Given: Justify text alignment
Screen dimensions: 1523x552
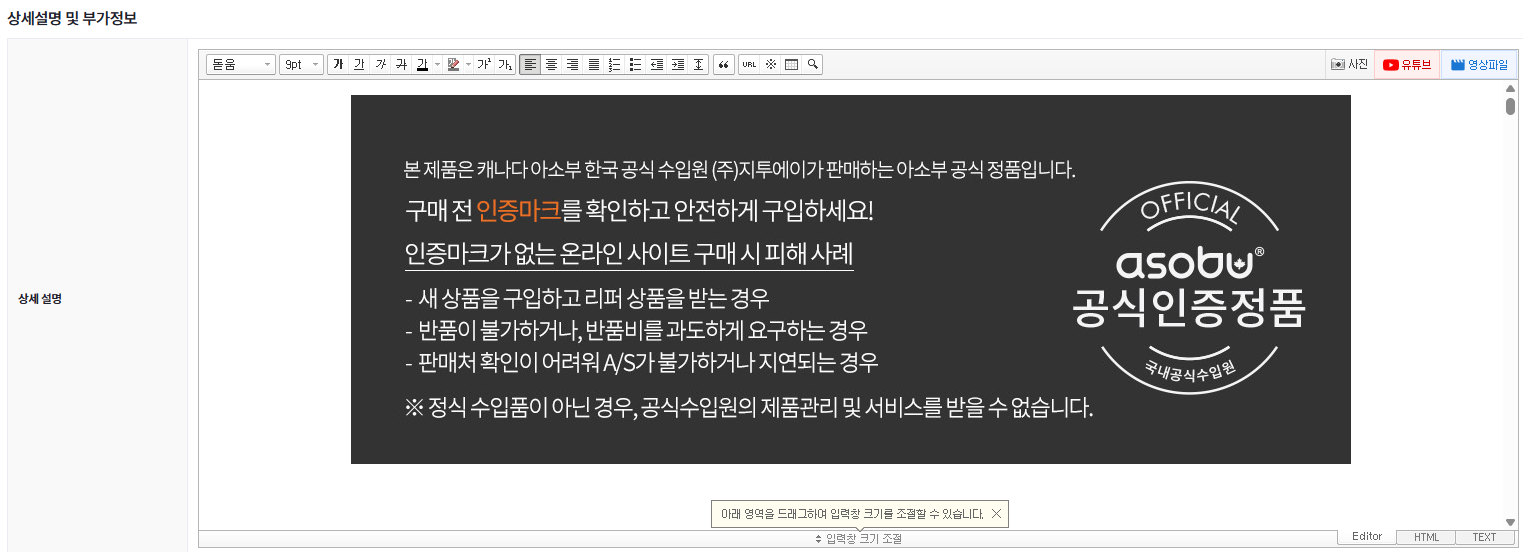Looking at the screenshot, I should coord(593,64).
